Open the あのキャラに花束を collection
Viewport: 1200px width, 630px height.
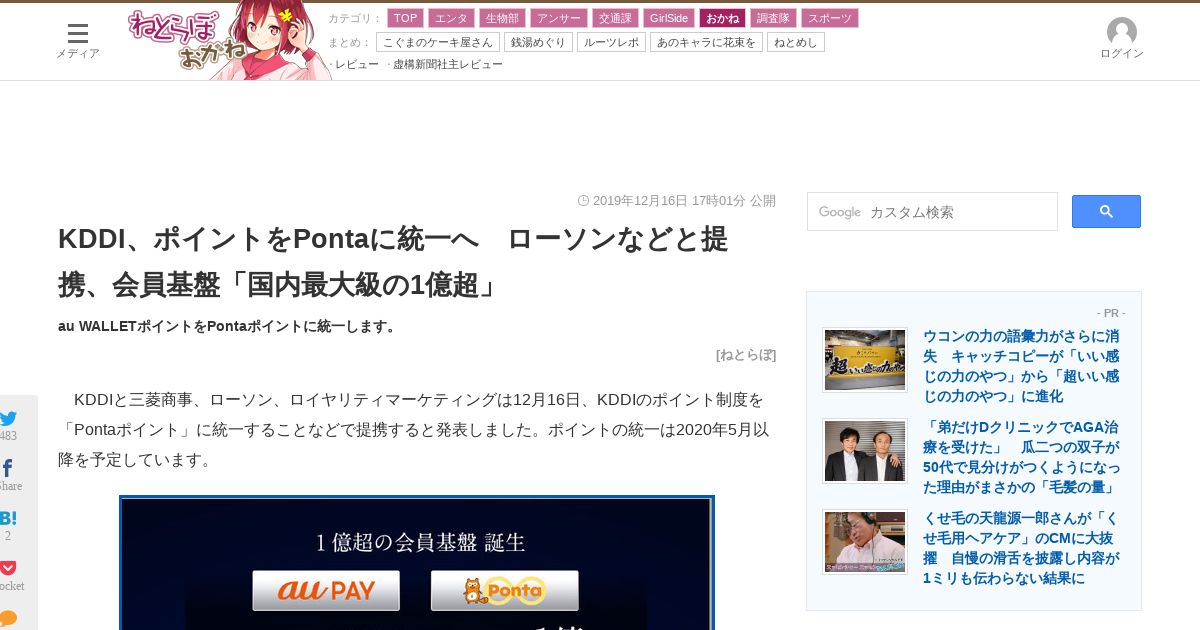[x=706, y=42]
